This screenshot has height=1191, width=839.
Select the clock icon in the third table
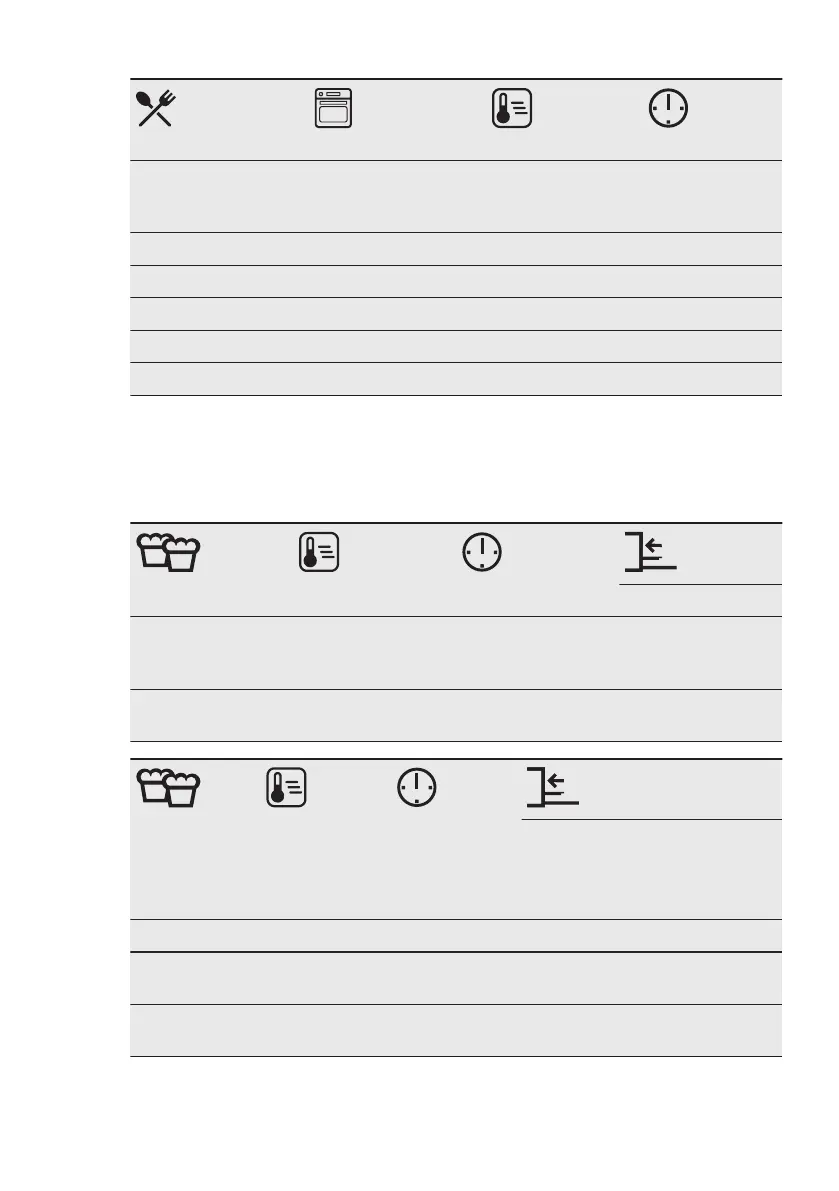tap(417, 788)
